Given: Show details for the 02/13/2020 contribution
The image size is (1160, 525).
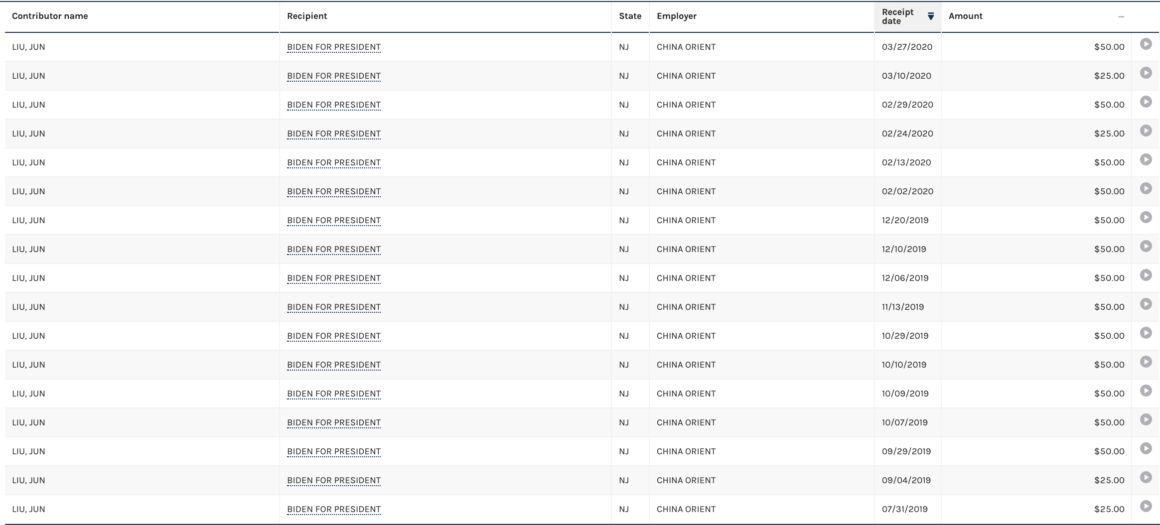Looking at the screenshot, I should (x=1146, y=161).
